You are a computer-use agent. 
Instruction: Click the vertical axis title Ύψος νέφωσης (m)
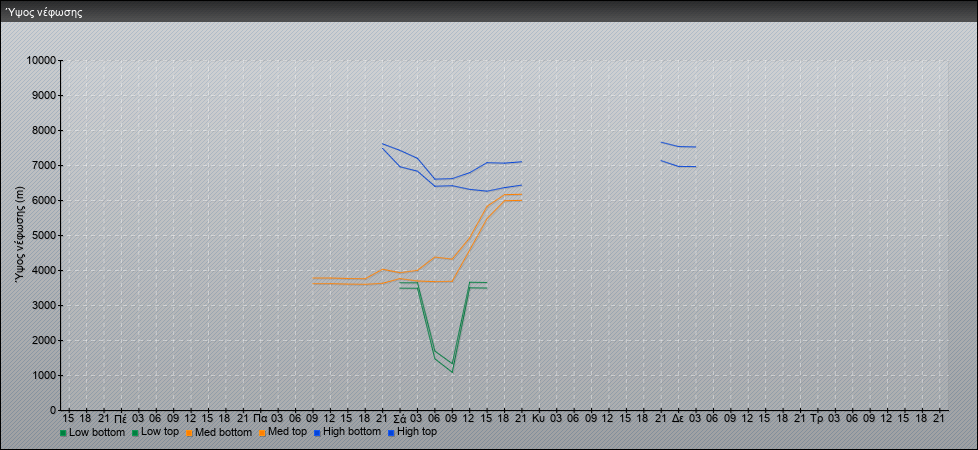click(x=20, y=235)
